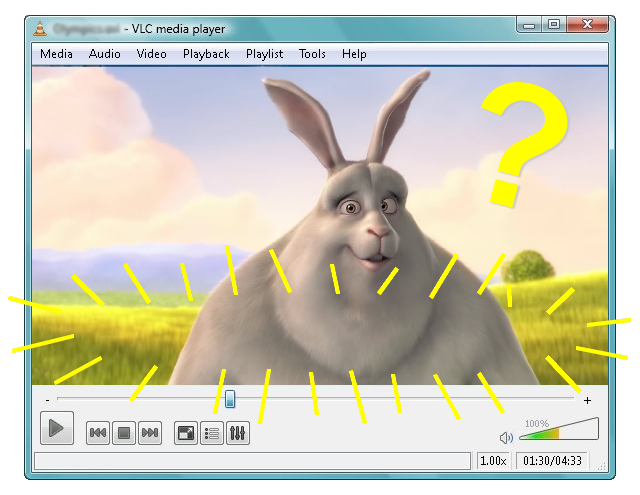Viewport: 640px width, 495px height.
Task: Start playback with the Play button
Action: [x=57, y=428]
